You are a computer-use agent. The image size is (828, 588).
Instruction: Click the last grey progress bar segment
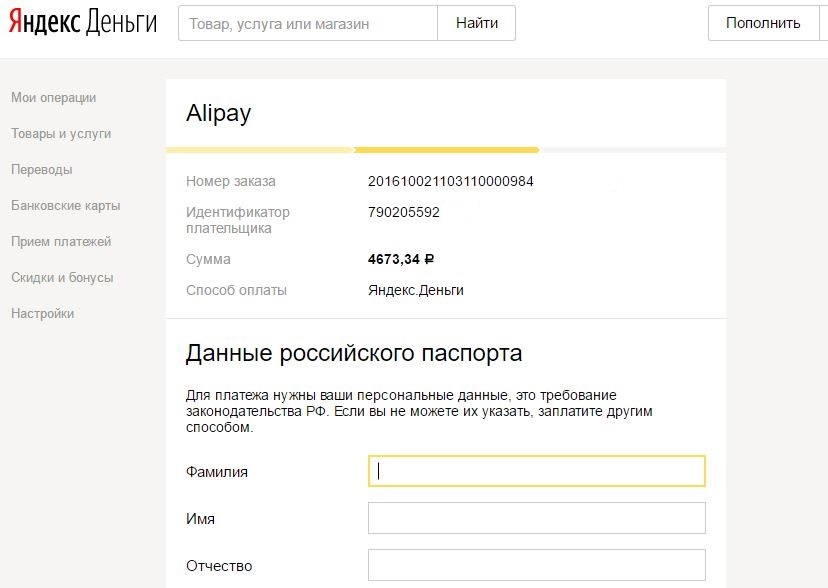[x=632, y=150]
